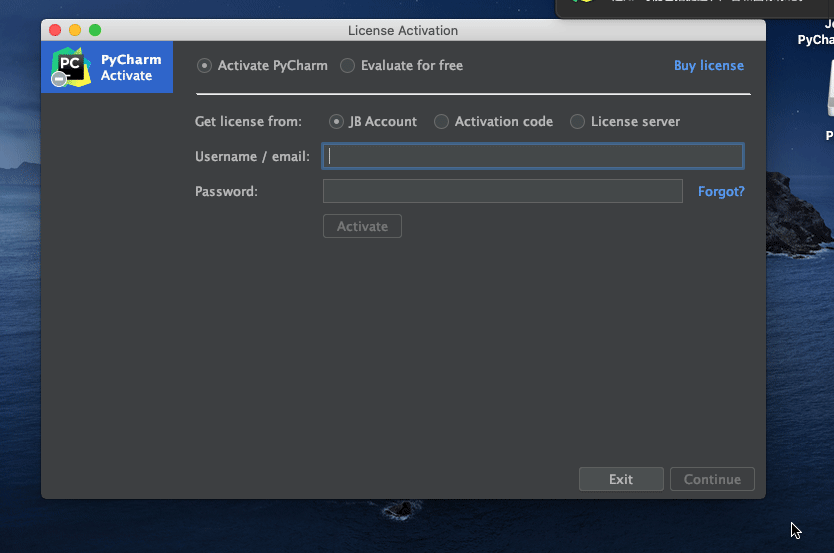Viewport: 834px width, 553px height.
Task: Click the PyCharm PC logo icon
Action: [x=71, y=67]
